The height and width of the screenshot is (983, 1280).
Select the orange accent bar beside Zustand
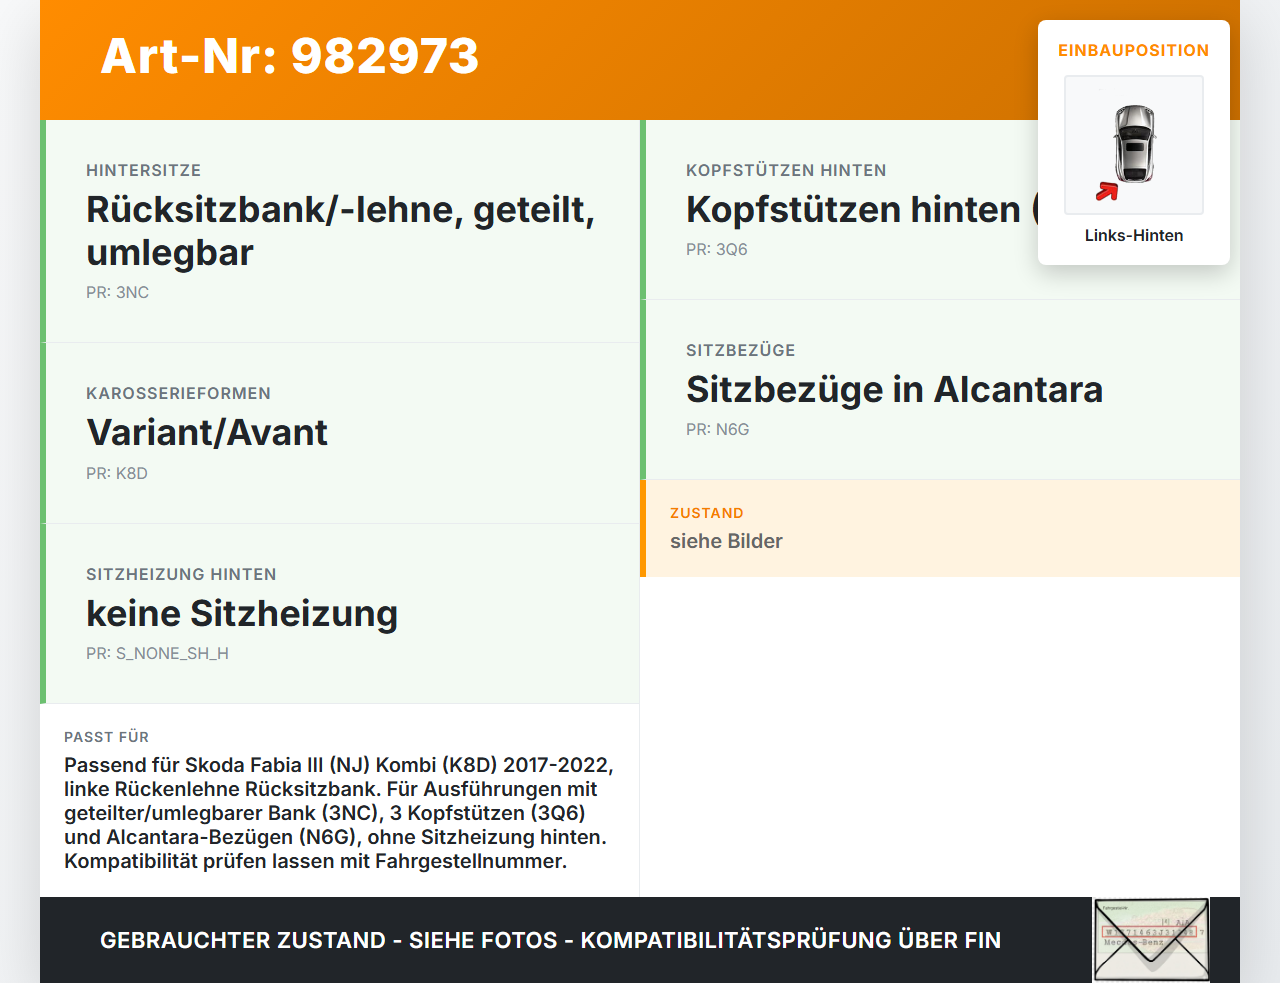click(643, 528)
